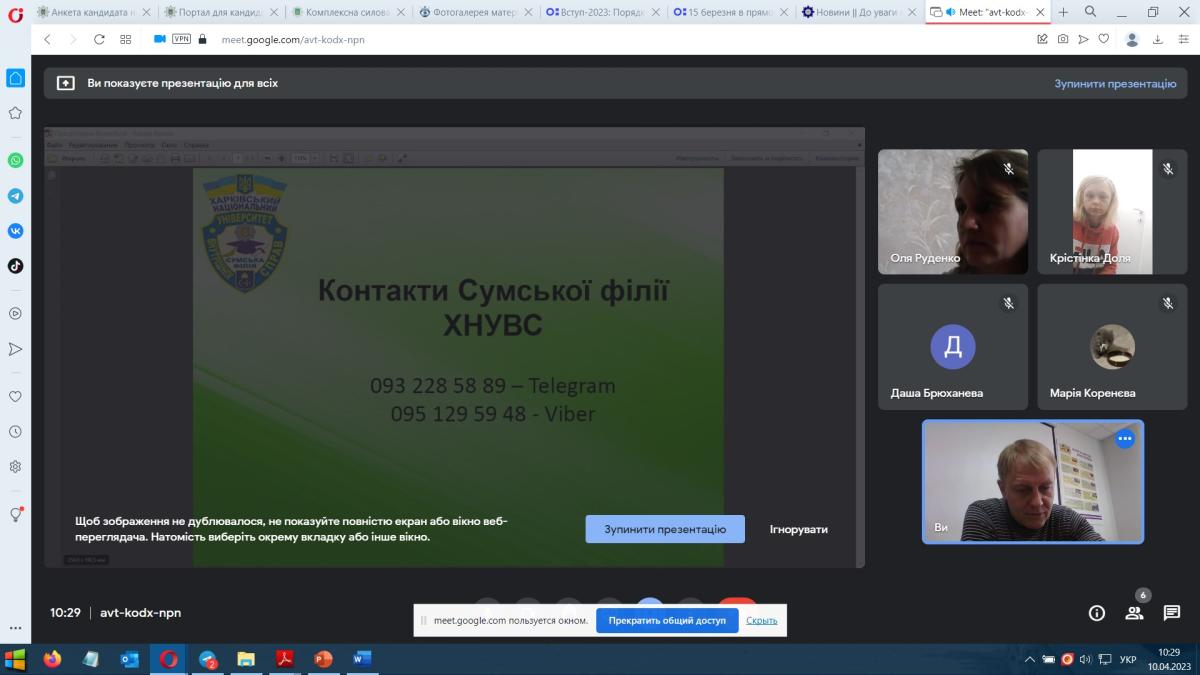
Task: Open Telegram in the Opera sidebar
Action: [15, 196]
